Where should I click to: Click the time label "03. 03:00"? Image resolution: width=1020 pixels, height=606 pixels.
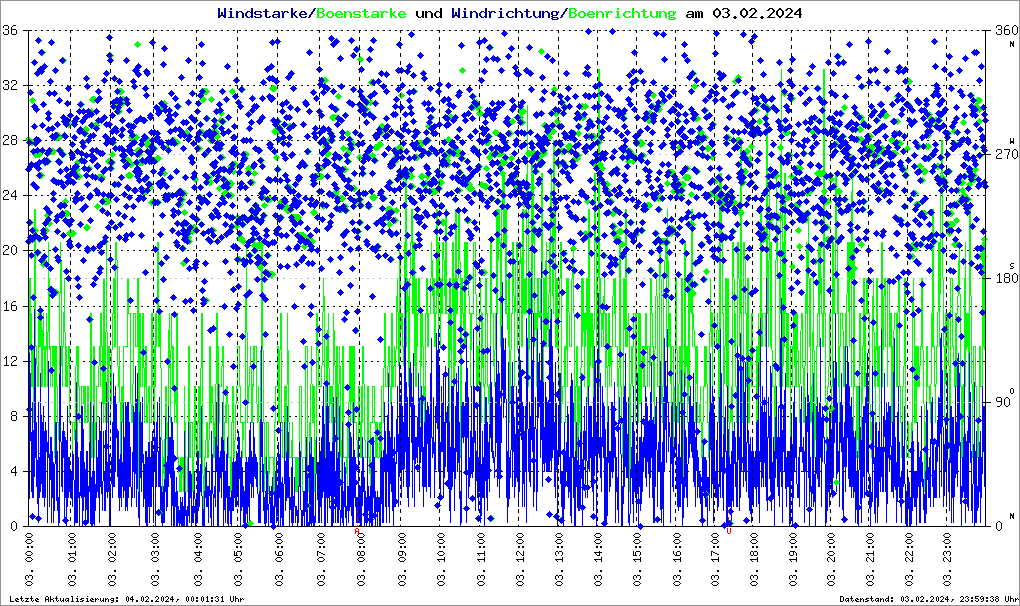pos(155,559)
